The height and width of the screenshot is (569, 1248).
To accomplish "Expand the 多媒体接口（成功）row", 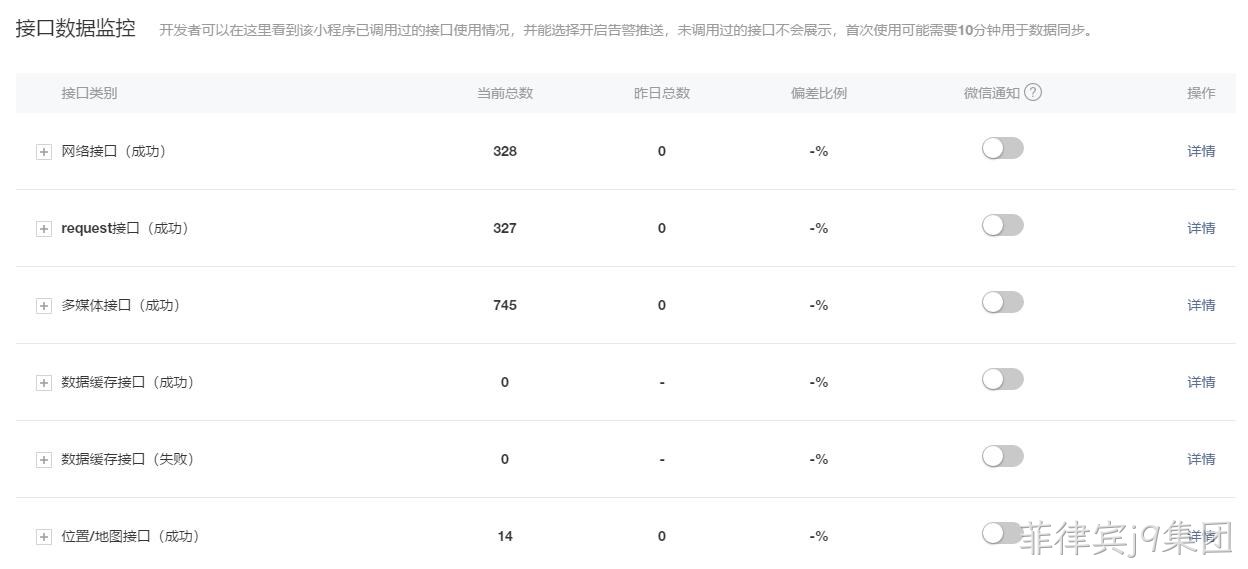I will pyautogui.click(x=44, y=306).
